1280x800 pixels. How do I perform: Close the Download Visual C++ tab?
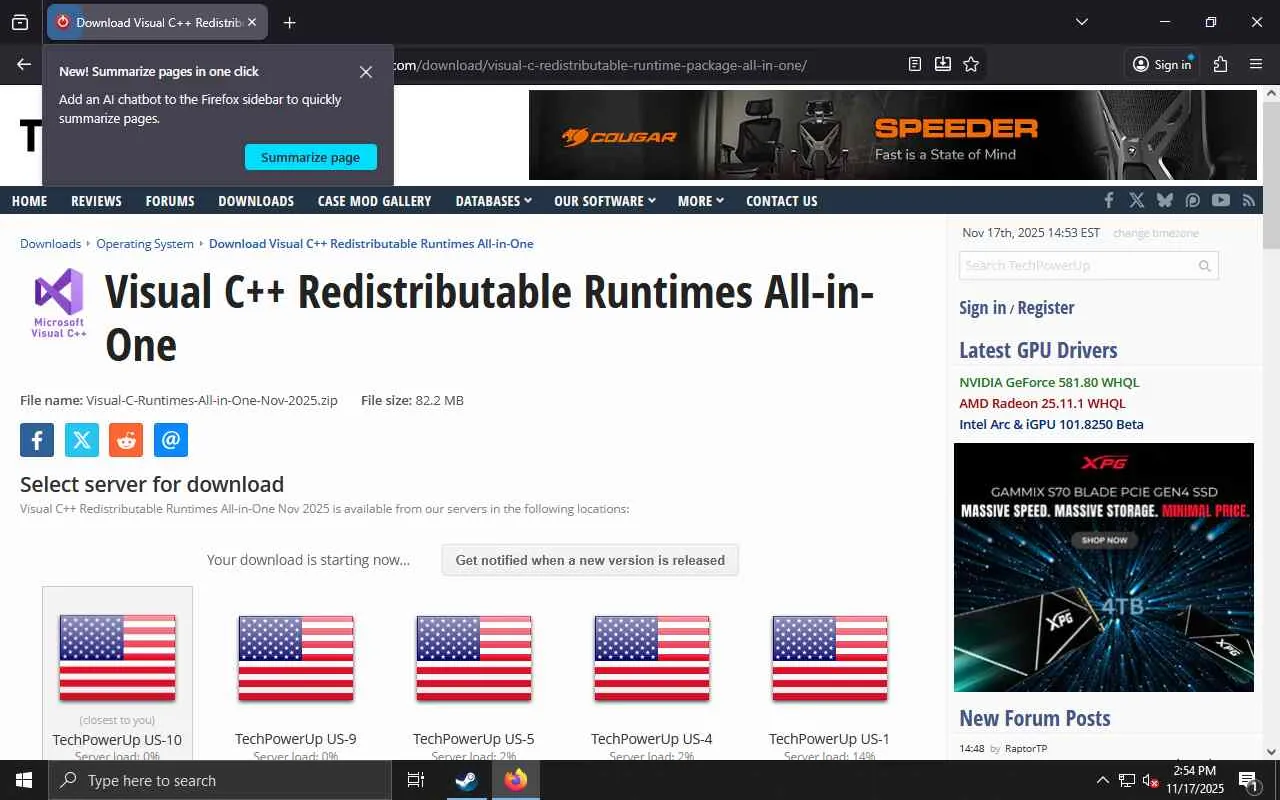click(252, 22)
